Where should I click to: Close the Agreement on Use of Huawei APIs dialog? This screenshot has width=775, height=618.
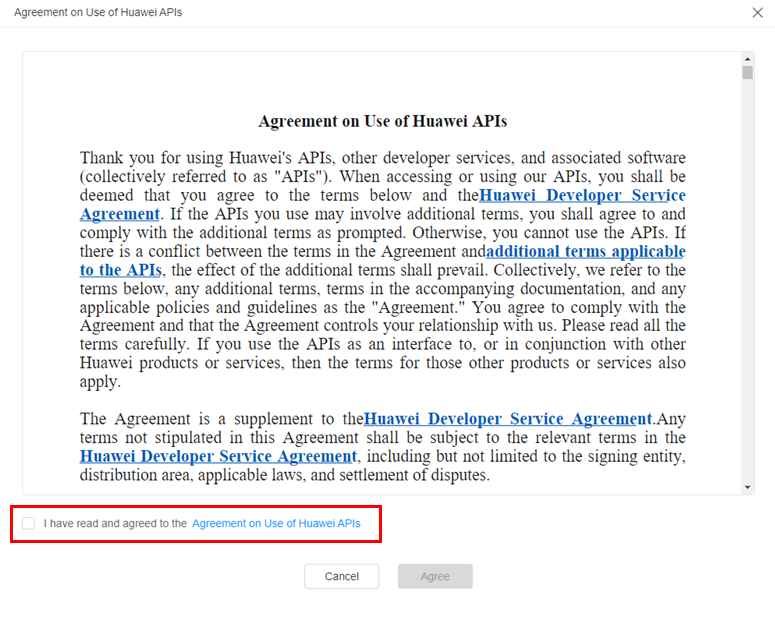point(757,12)
